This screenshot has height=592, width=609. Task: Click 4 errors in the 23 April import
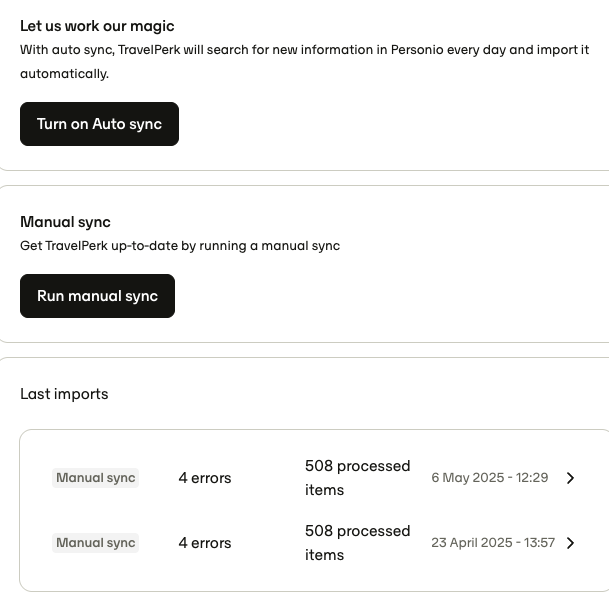(x=205, y=543)
